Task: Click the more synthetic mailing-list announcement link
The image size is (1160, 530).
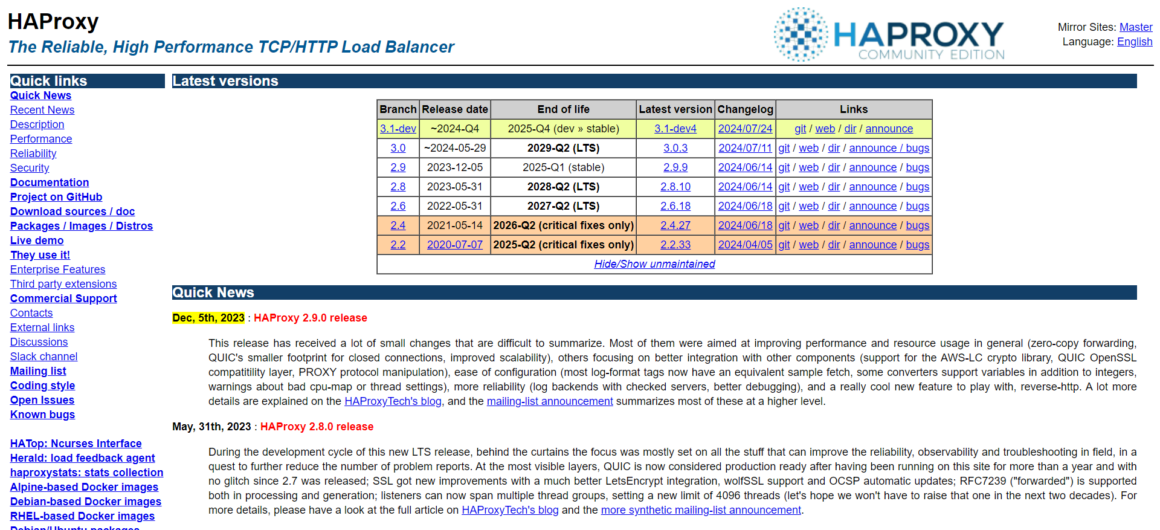Action: pos(700,510)
